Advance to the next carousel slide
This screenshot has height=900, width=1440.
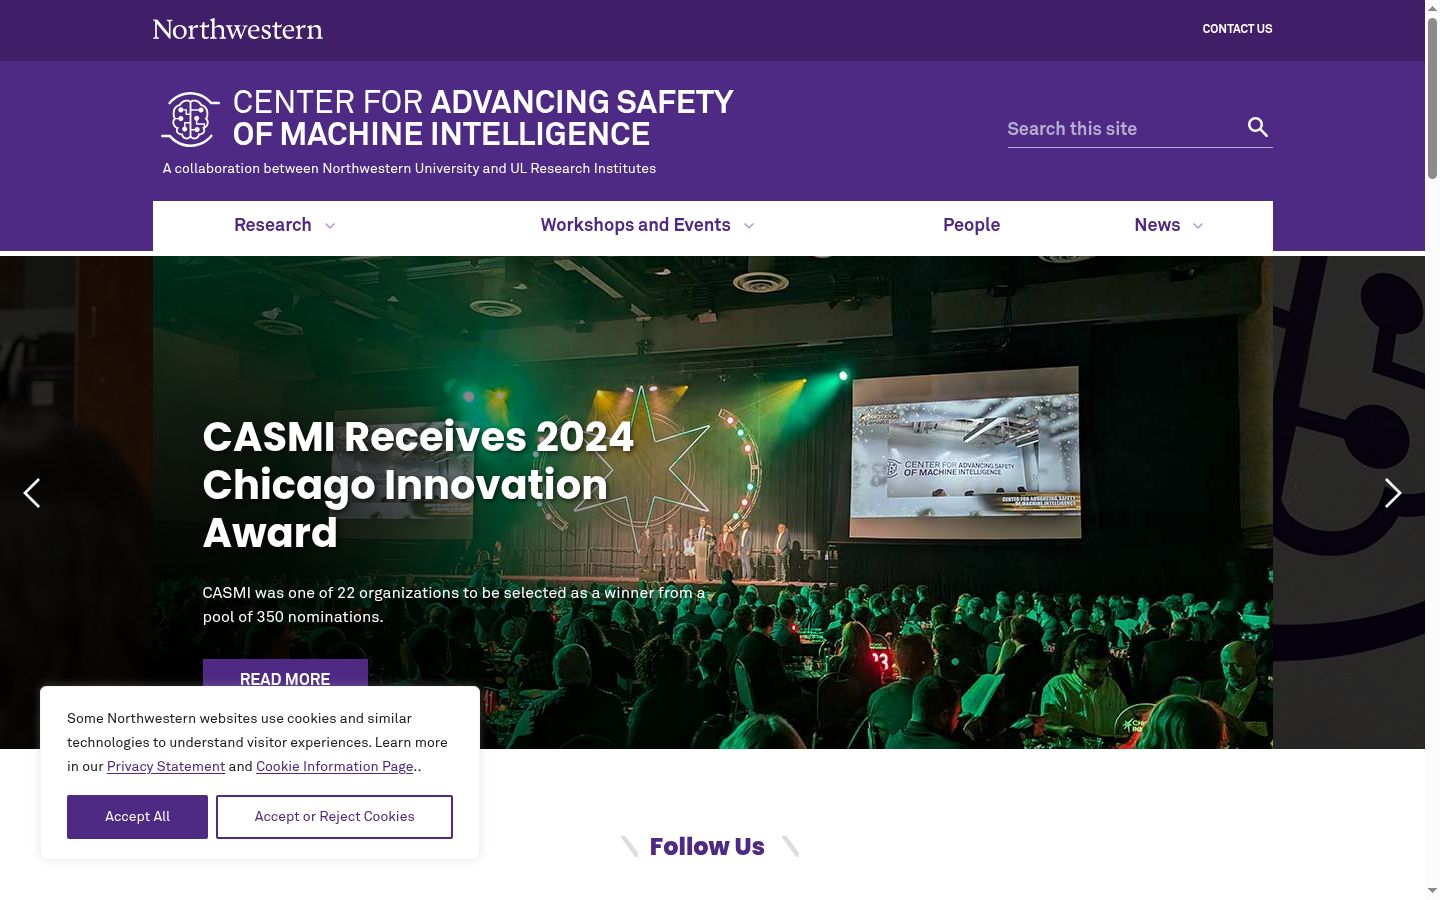coord(1393,493)
